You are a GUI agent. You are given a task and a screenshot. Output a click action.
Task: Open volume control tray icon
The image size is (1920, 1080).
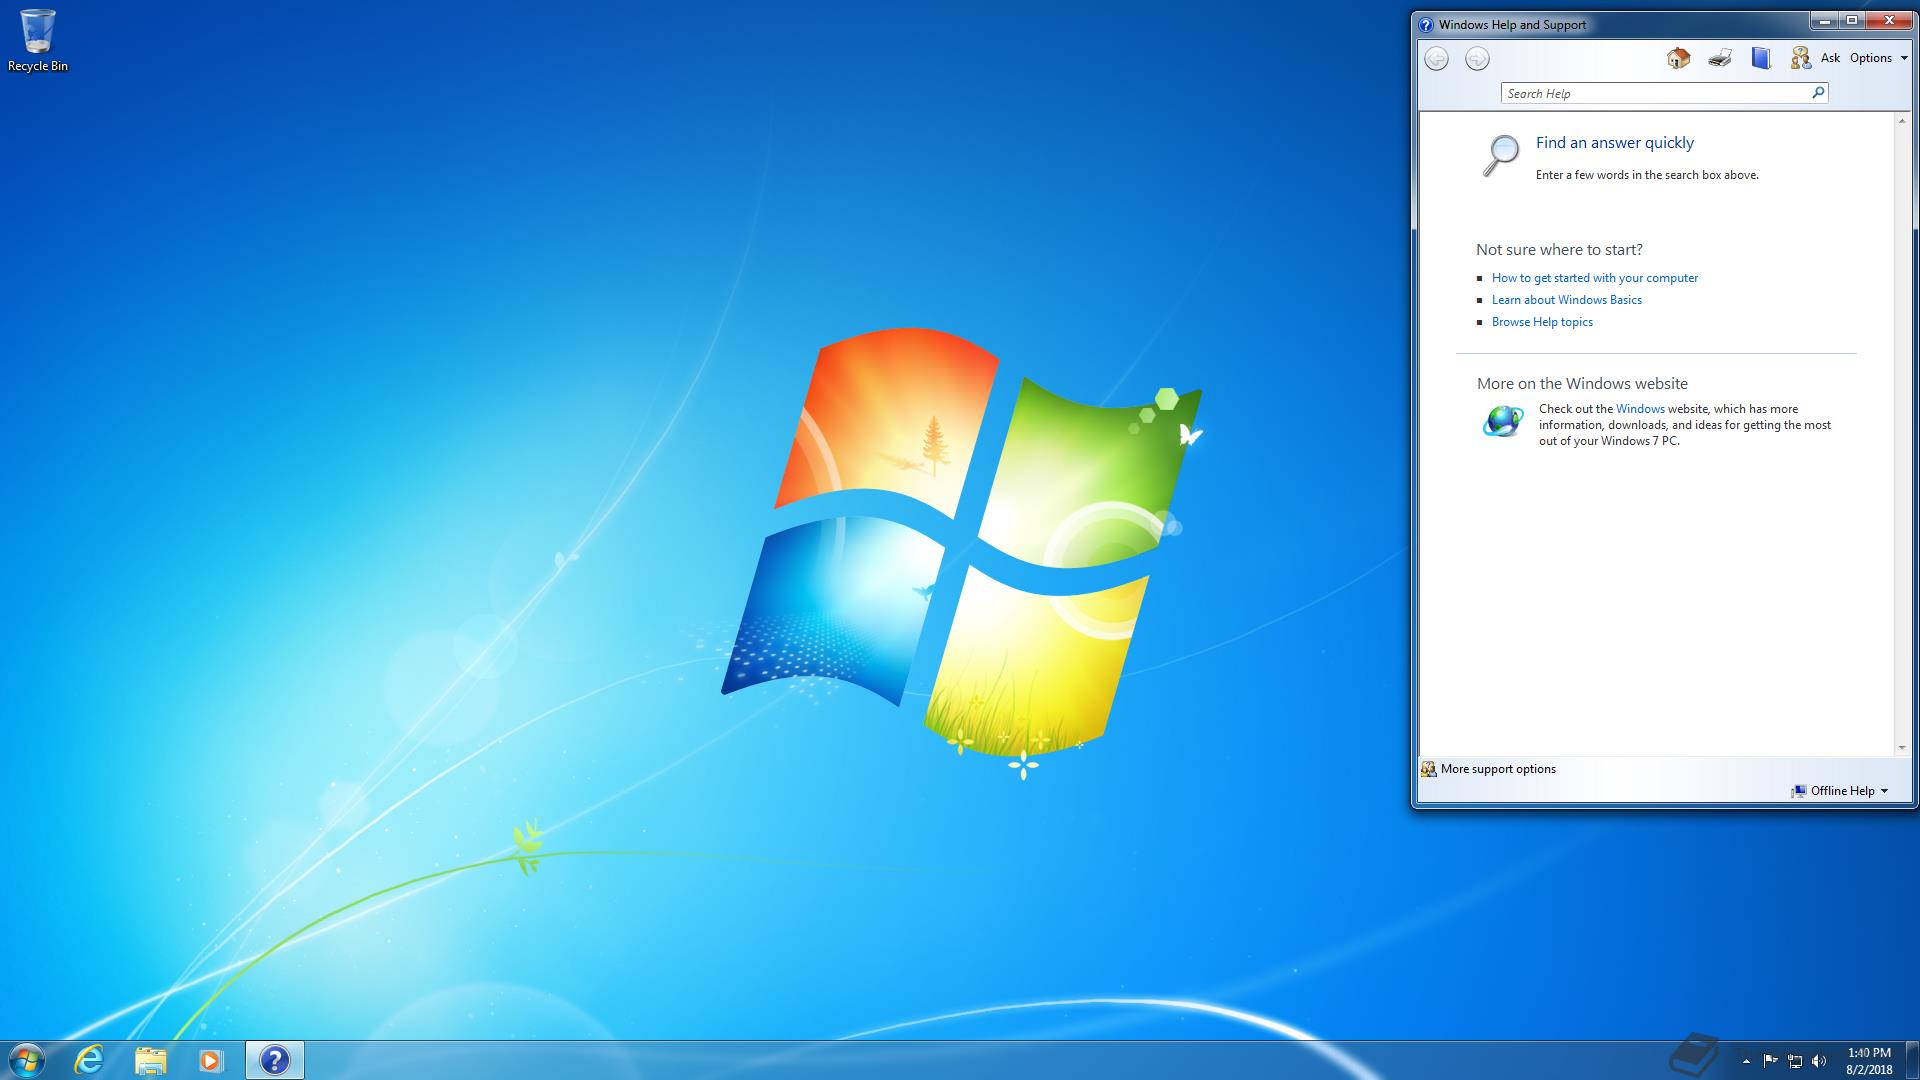[1819, 1061]
